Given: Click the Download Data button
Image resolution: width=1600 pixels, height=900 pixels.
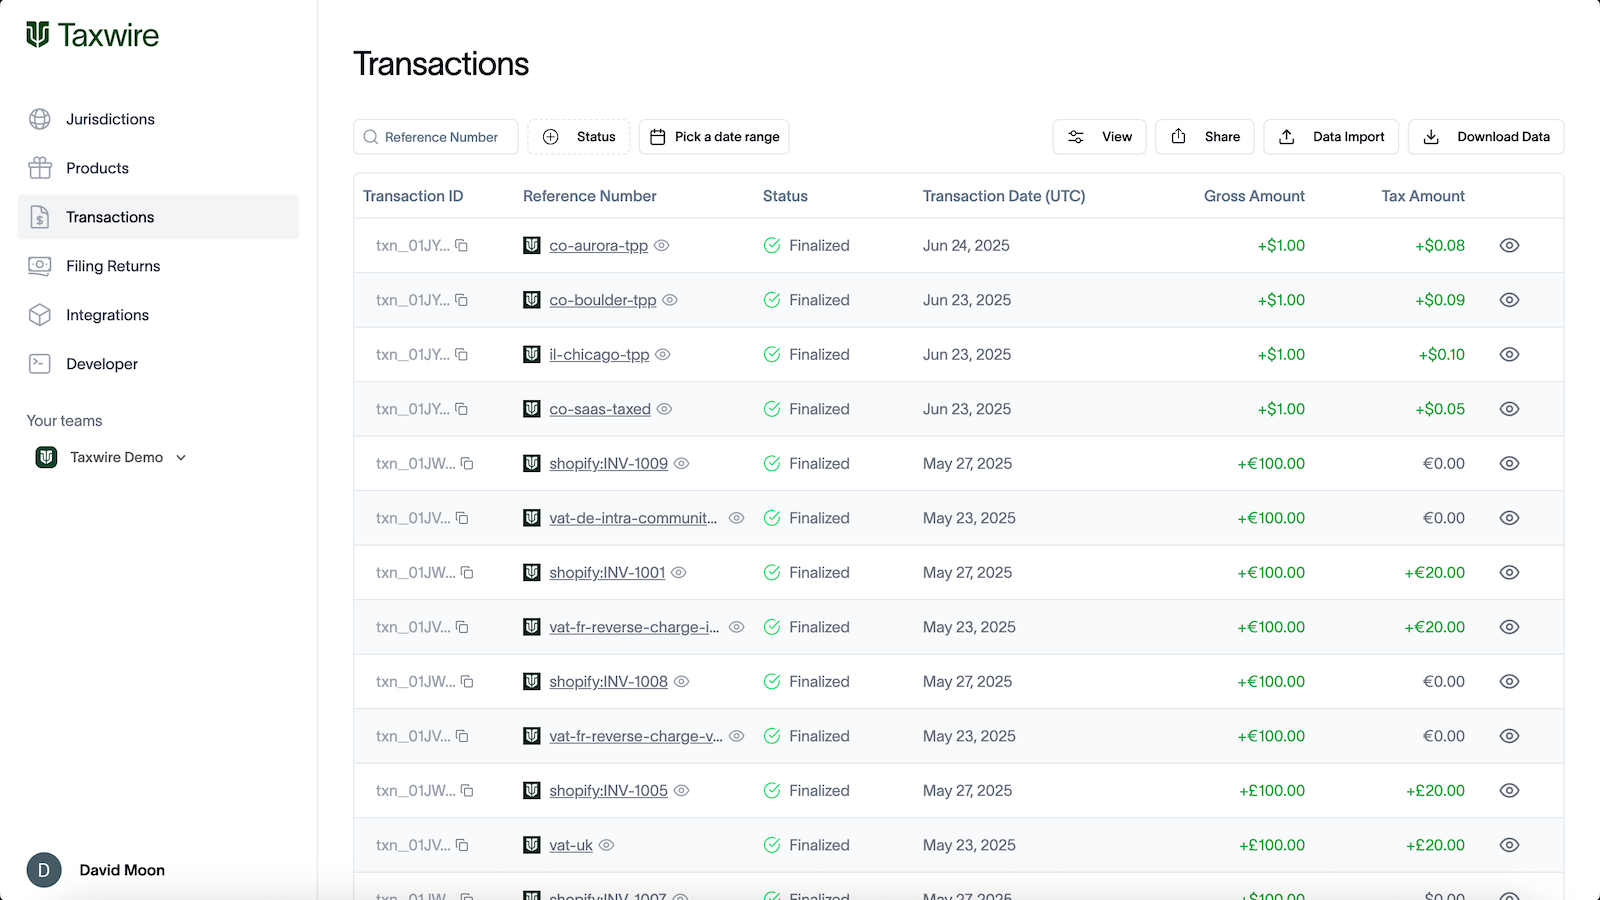Looking at the screenshot, I should 1486,137.
